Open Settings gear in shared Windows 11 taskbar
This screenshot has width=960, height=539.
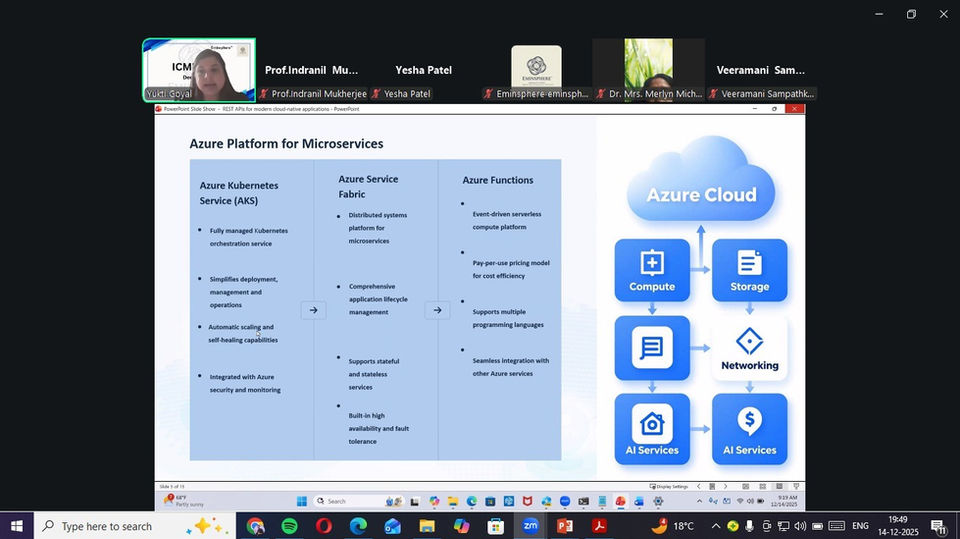658,501
